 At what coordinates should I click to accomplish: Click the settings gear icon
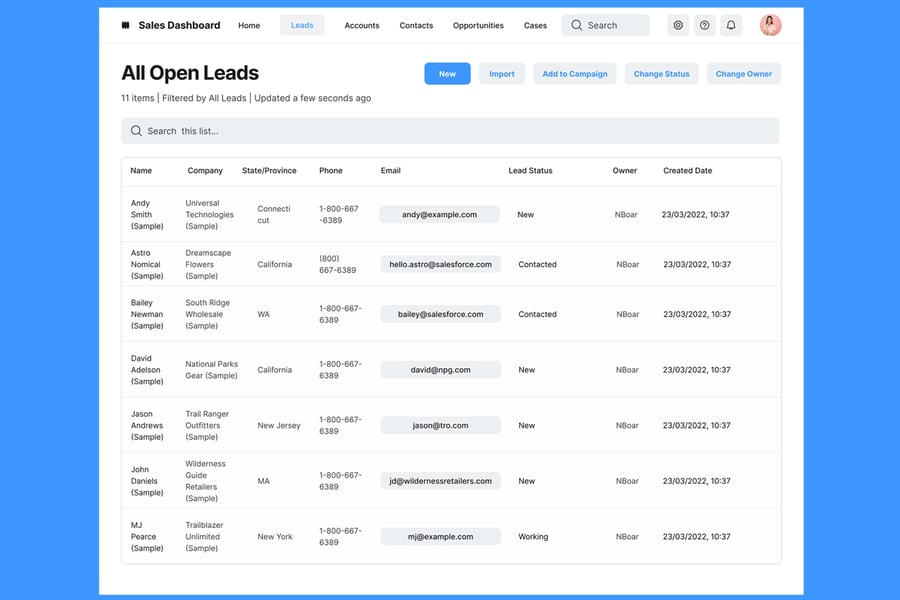click(x=678, y=26)
